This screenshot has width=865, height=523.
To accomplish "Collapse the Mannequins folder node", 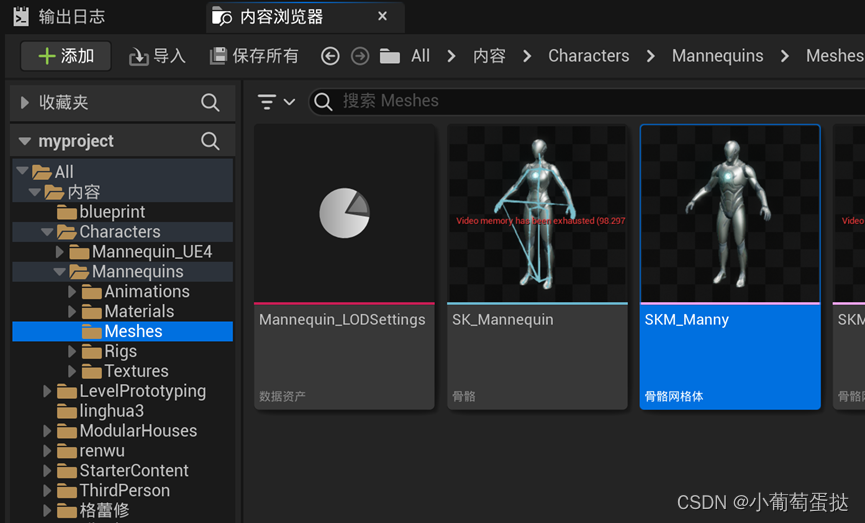I will (x=60, y=271).
